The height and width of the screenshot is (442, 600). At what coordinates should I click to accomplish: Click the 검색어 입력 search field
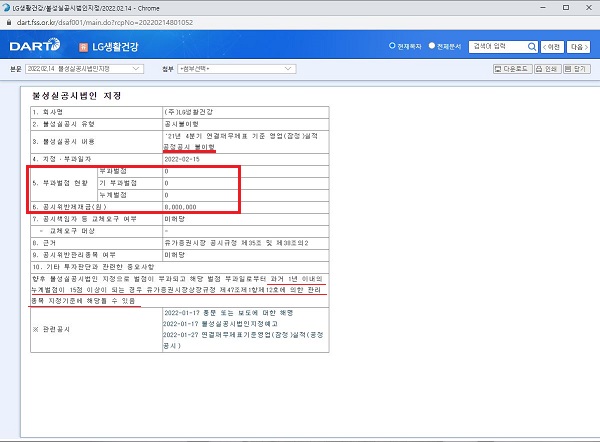pyautogui.click(x=497, y=46)
